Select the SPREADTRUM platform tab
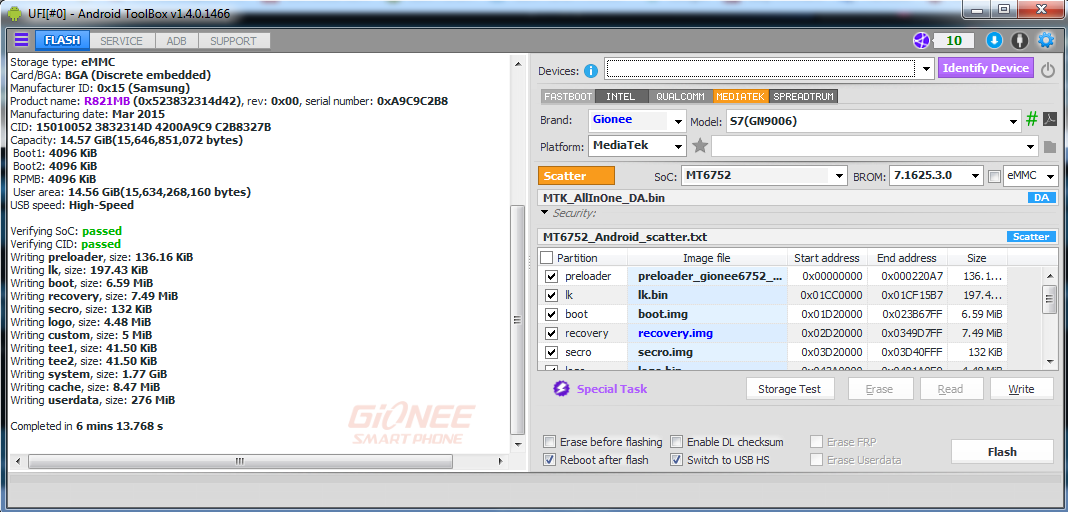 [804, 97]
